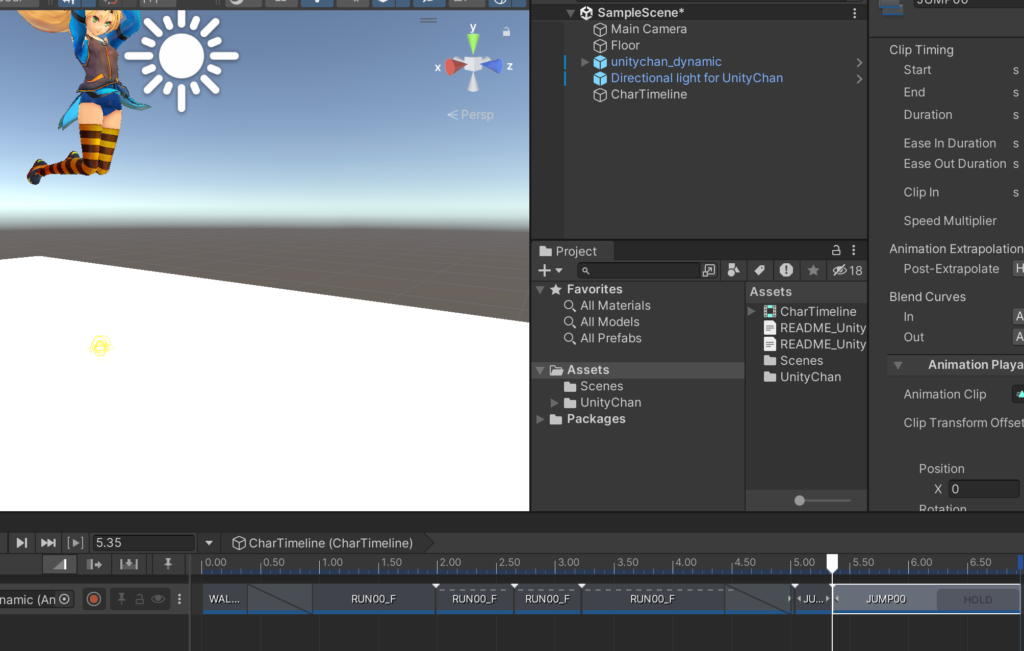Save the search with the star icon
The width and height of the screenshot is (1024, 651).
pyautogui.click(x=813, y=270)
